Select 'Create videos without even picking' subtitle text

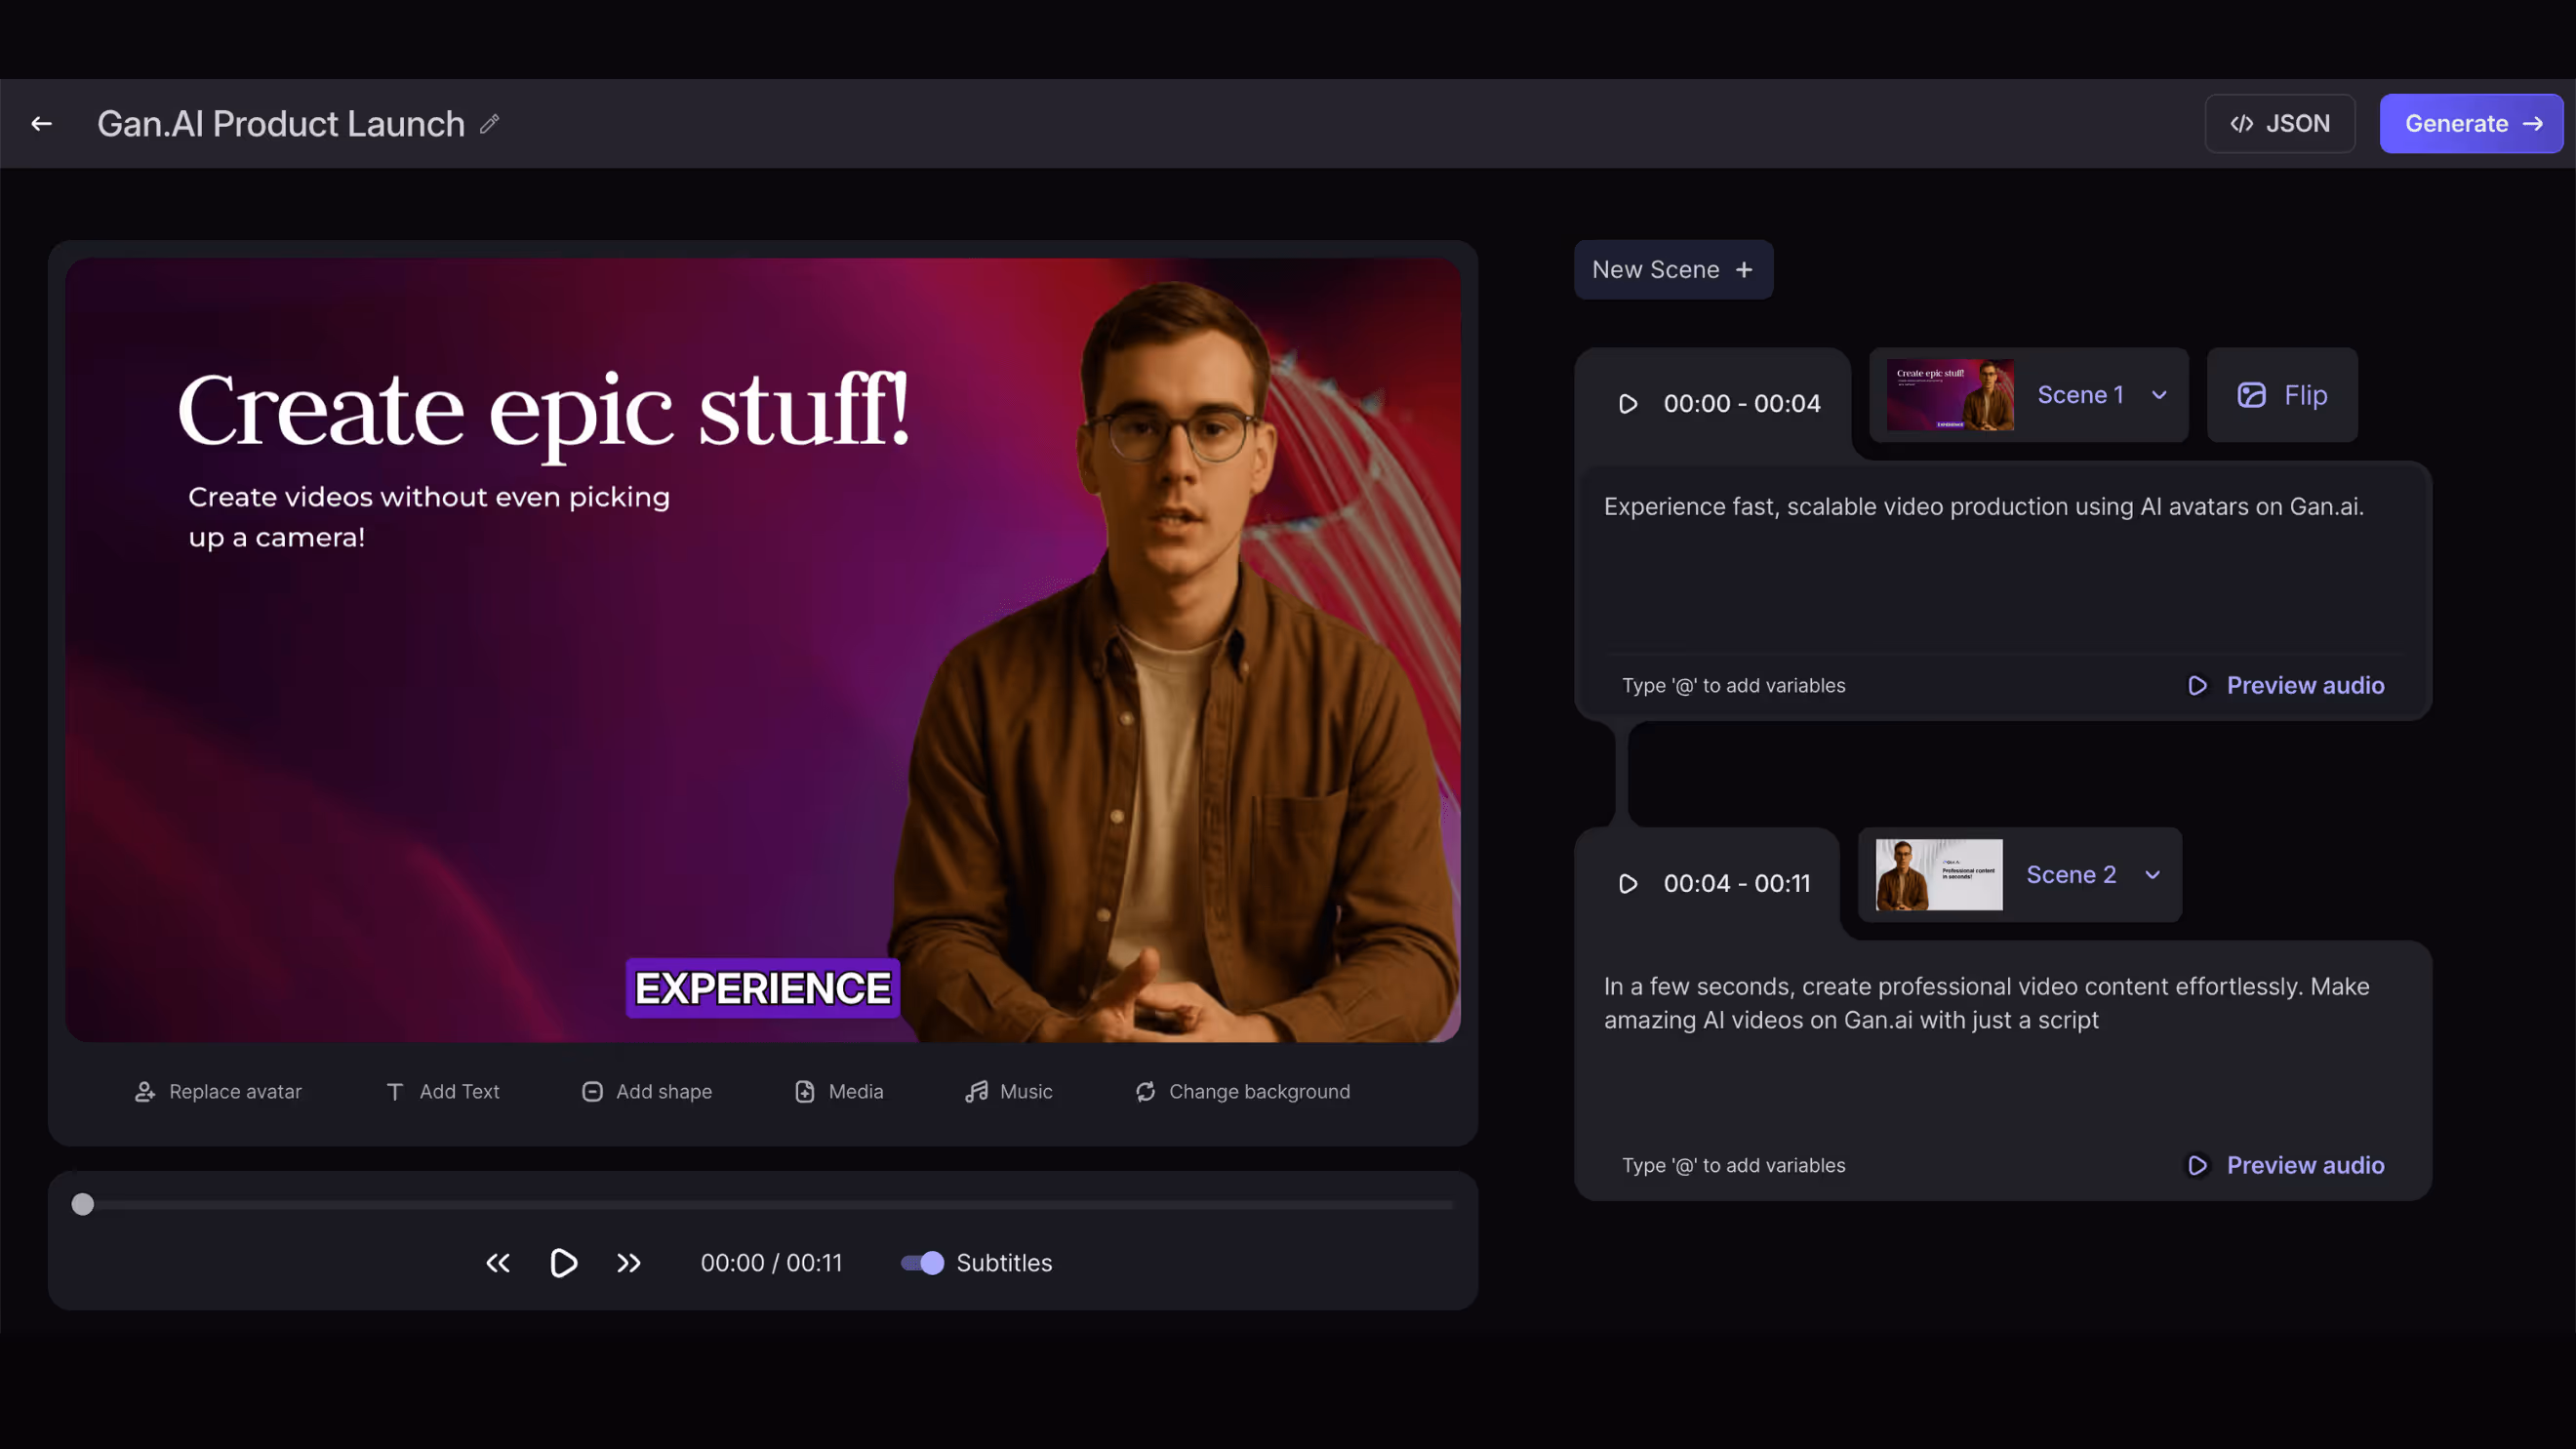pyautogui.click(x=429, y=497)
